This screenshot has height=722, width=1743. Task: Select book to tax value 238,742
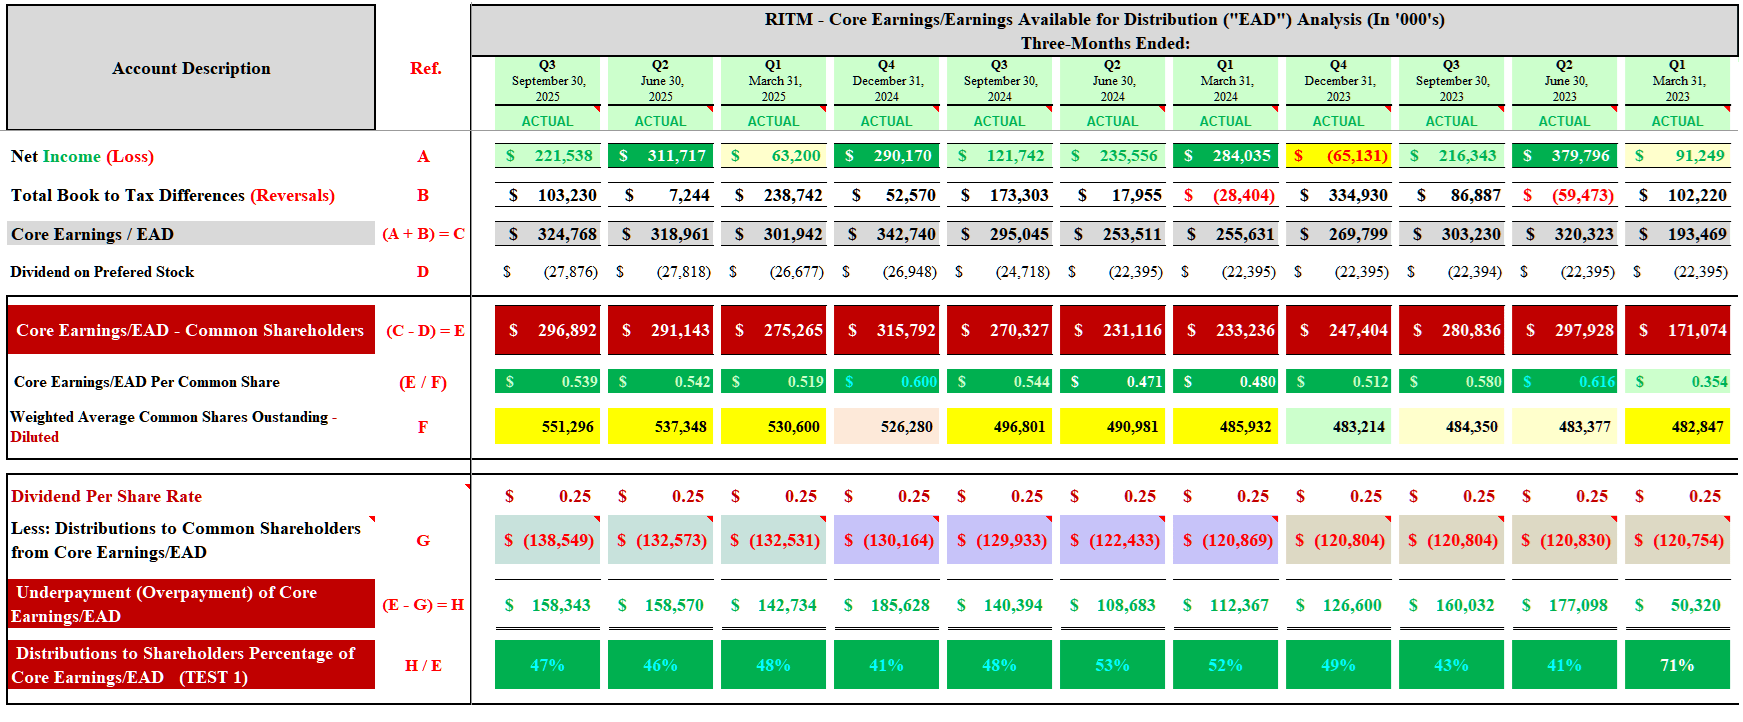tap(773, 195)
